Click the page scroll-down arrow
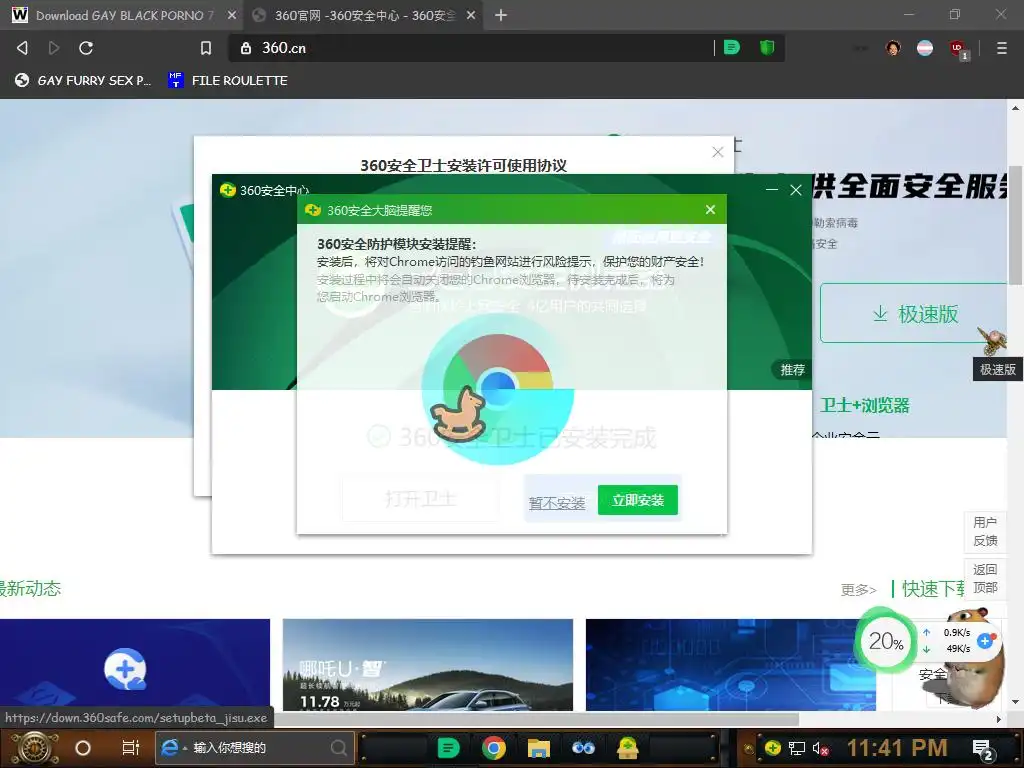The height and width of the screenshot is (768, 1024). (x=1015, y=702)
